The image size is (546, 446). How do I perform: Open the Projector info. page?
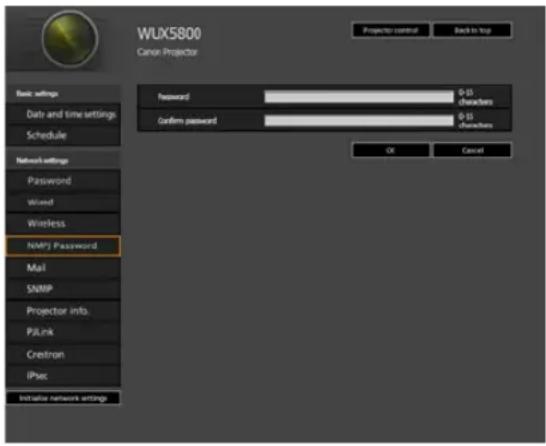63,311
